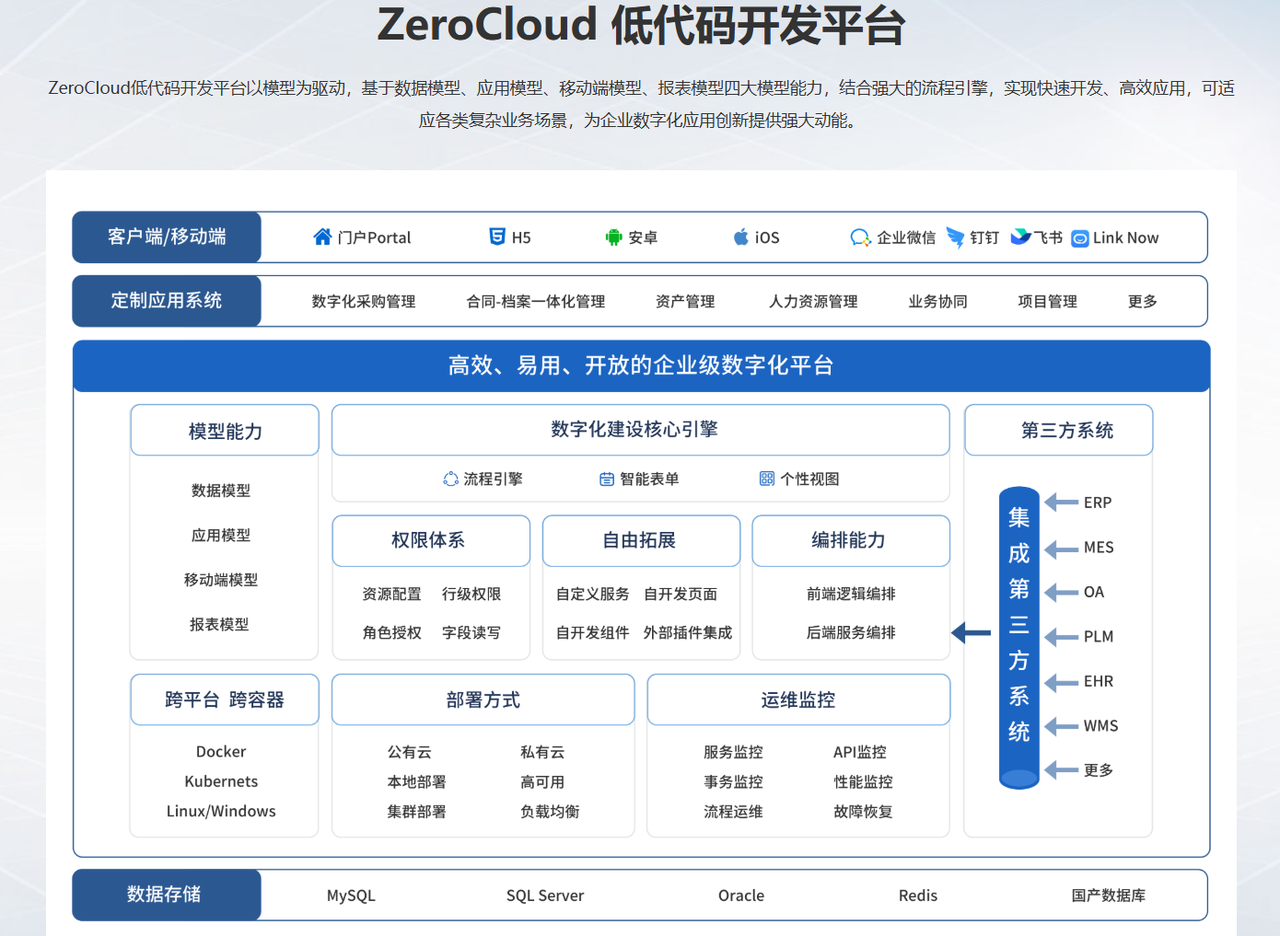Click the Link Now icon
This screenshot has width=1280, height=936.
[1080, 238]
